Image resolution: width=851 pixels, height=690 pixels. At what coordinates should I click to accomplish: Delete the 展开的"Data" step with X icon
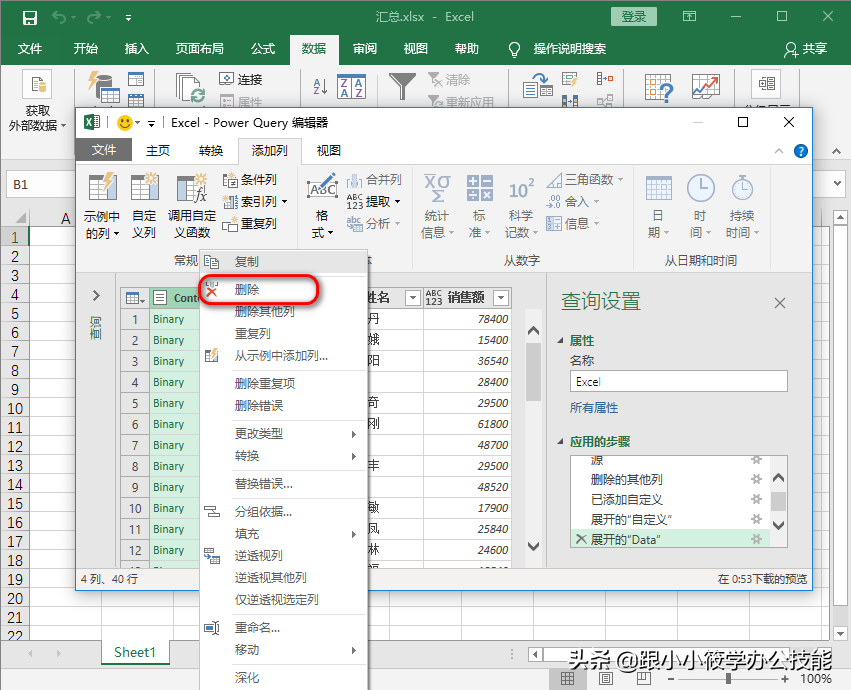[x=580, y=539]
